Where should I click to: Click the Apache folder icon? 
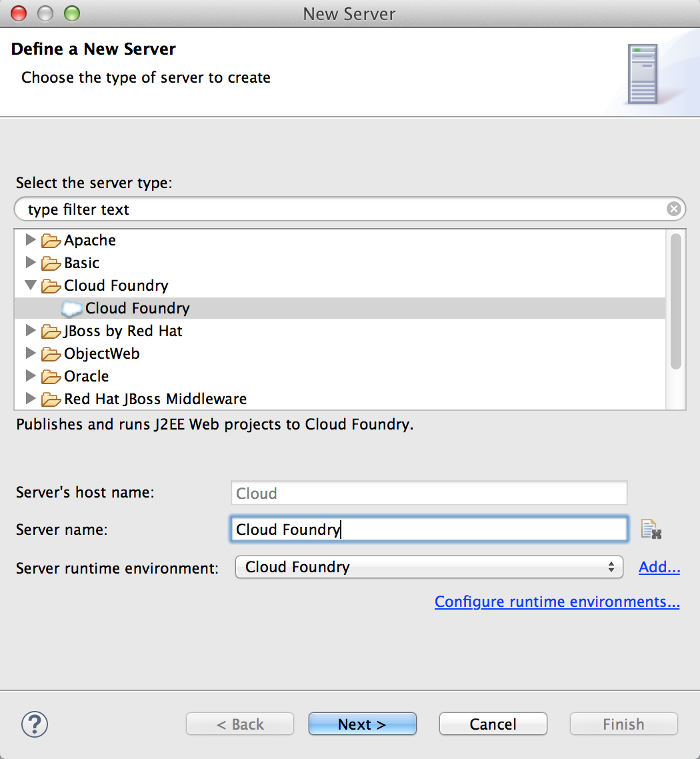(x=51, y=240)
